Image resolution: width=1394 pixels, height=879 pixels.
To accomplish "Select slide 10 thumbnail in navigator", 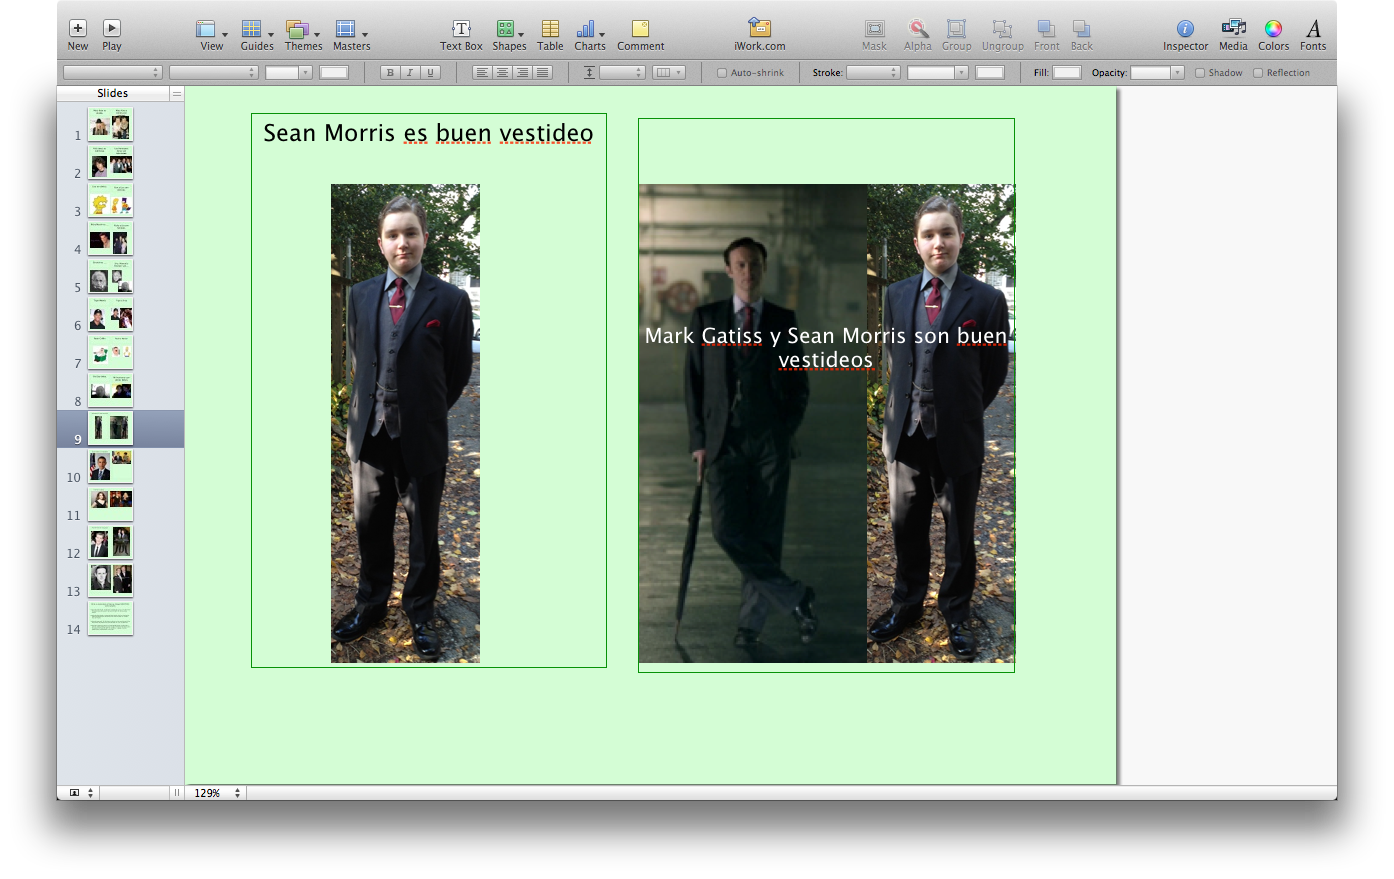I will click(x=110, y=467).
